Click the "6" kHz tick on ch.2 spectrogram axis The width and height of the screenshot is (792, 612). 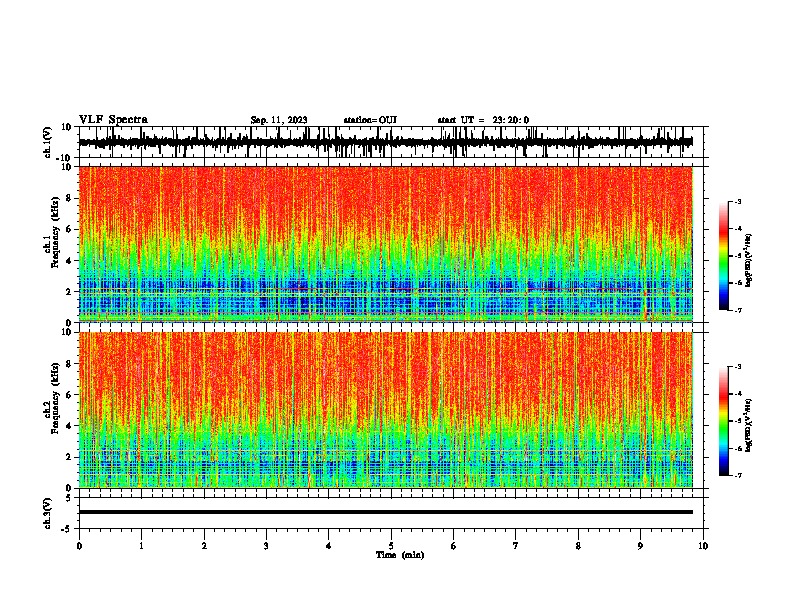[x=70, y=394]
